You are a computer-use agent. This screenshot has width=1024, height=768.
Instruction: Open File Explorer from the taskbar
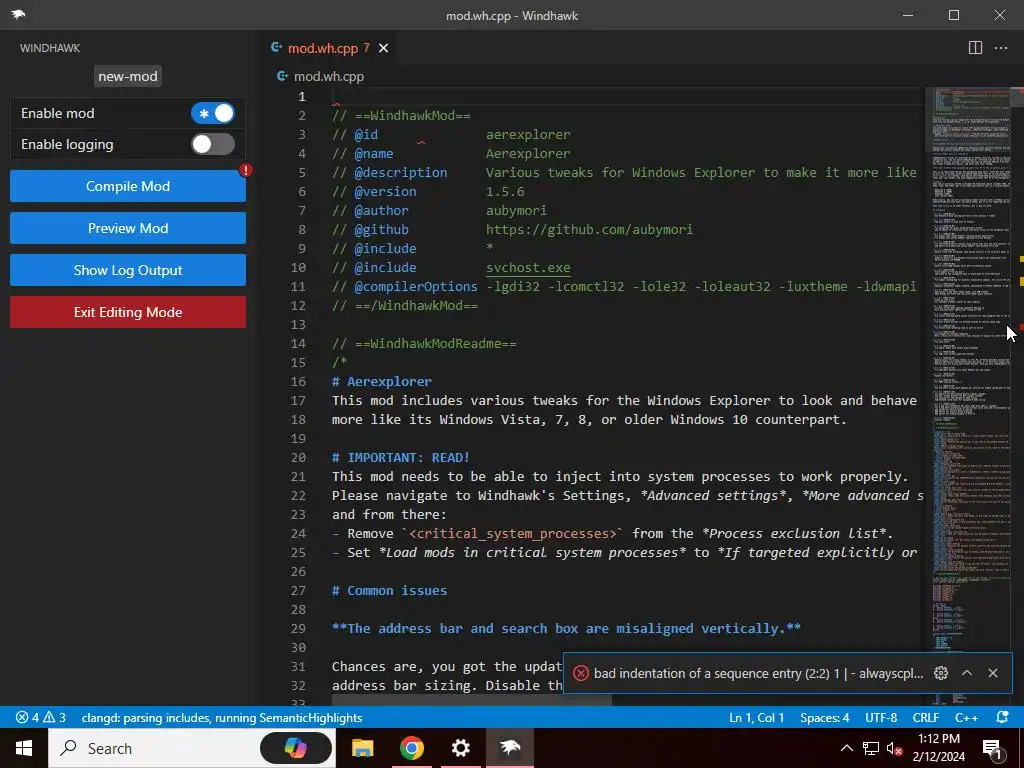pos(362,748)
